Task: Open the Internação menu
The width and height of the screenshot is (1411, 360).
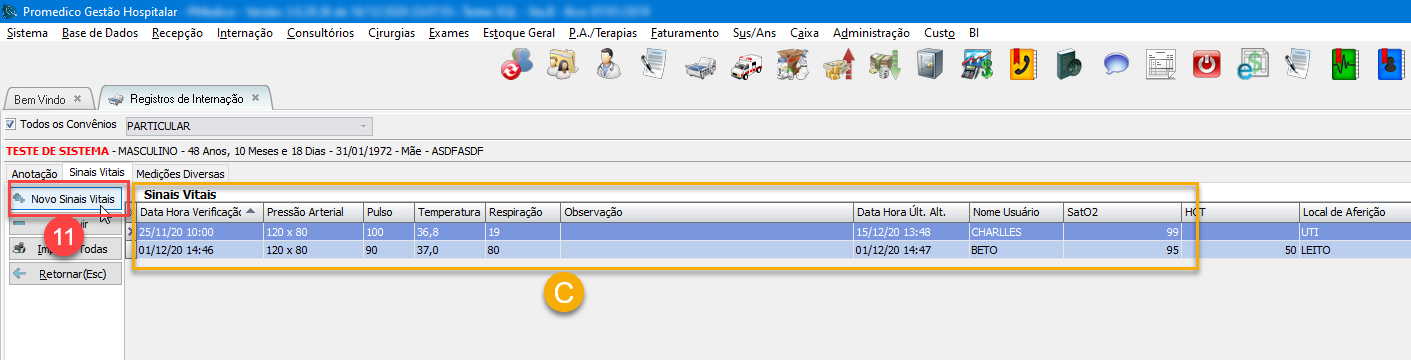Action: click(244, 32)
